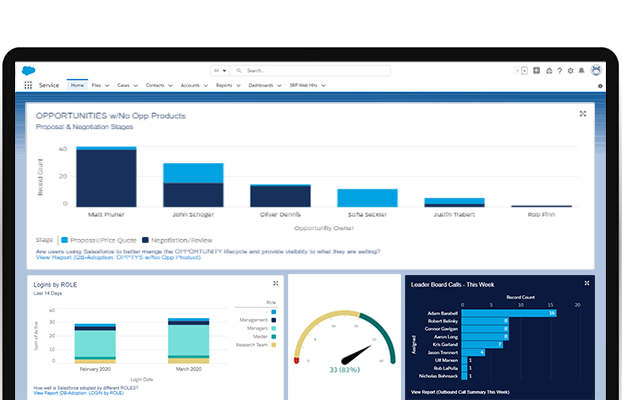Click Jason Trennert's leaderboard bar
The height and width of the screenshot is (400, 622).
tap(474, 352)
